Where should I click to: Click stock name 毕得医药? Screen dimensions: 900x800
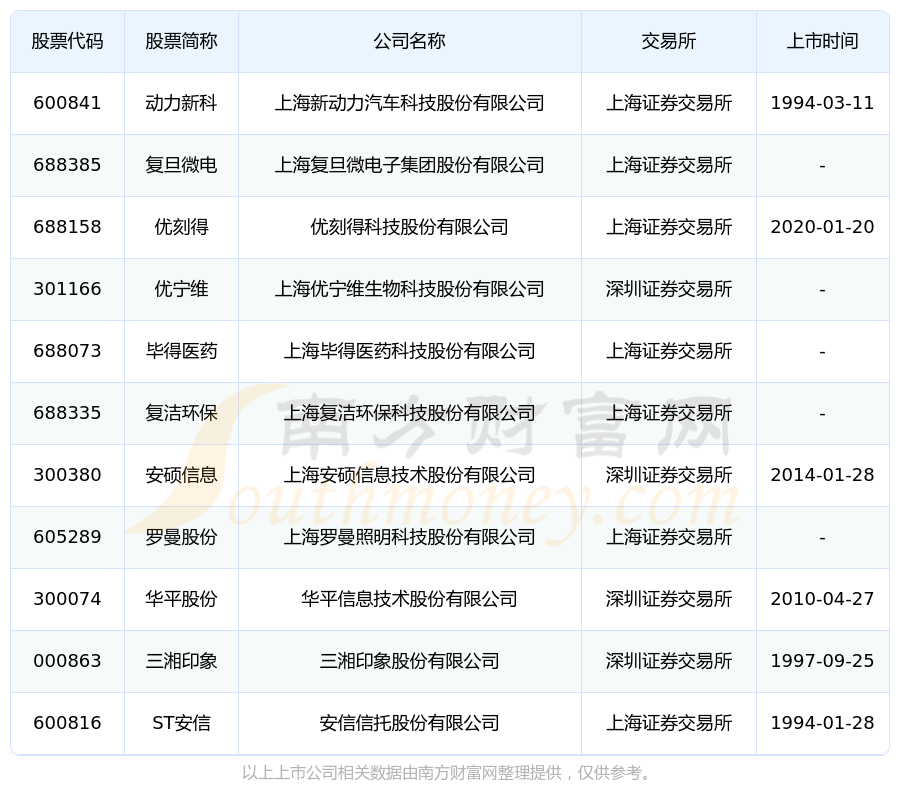point(181,351)
